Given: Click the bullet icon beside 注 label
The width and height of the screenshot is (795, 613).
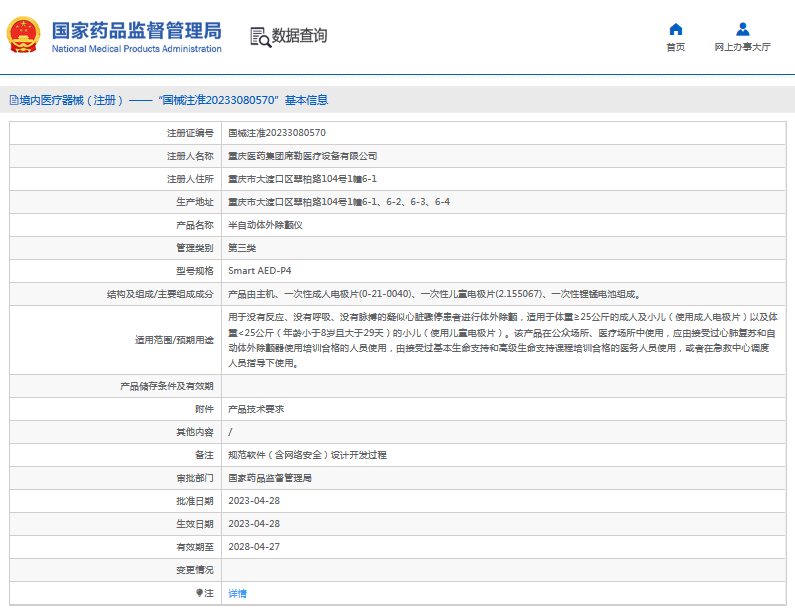Looking at the screenshot, I should click(199, 592).
